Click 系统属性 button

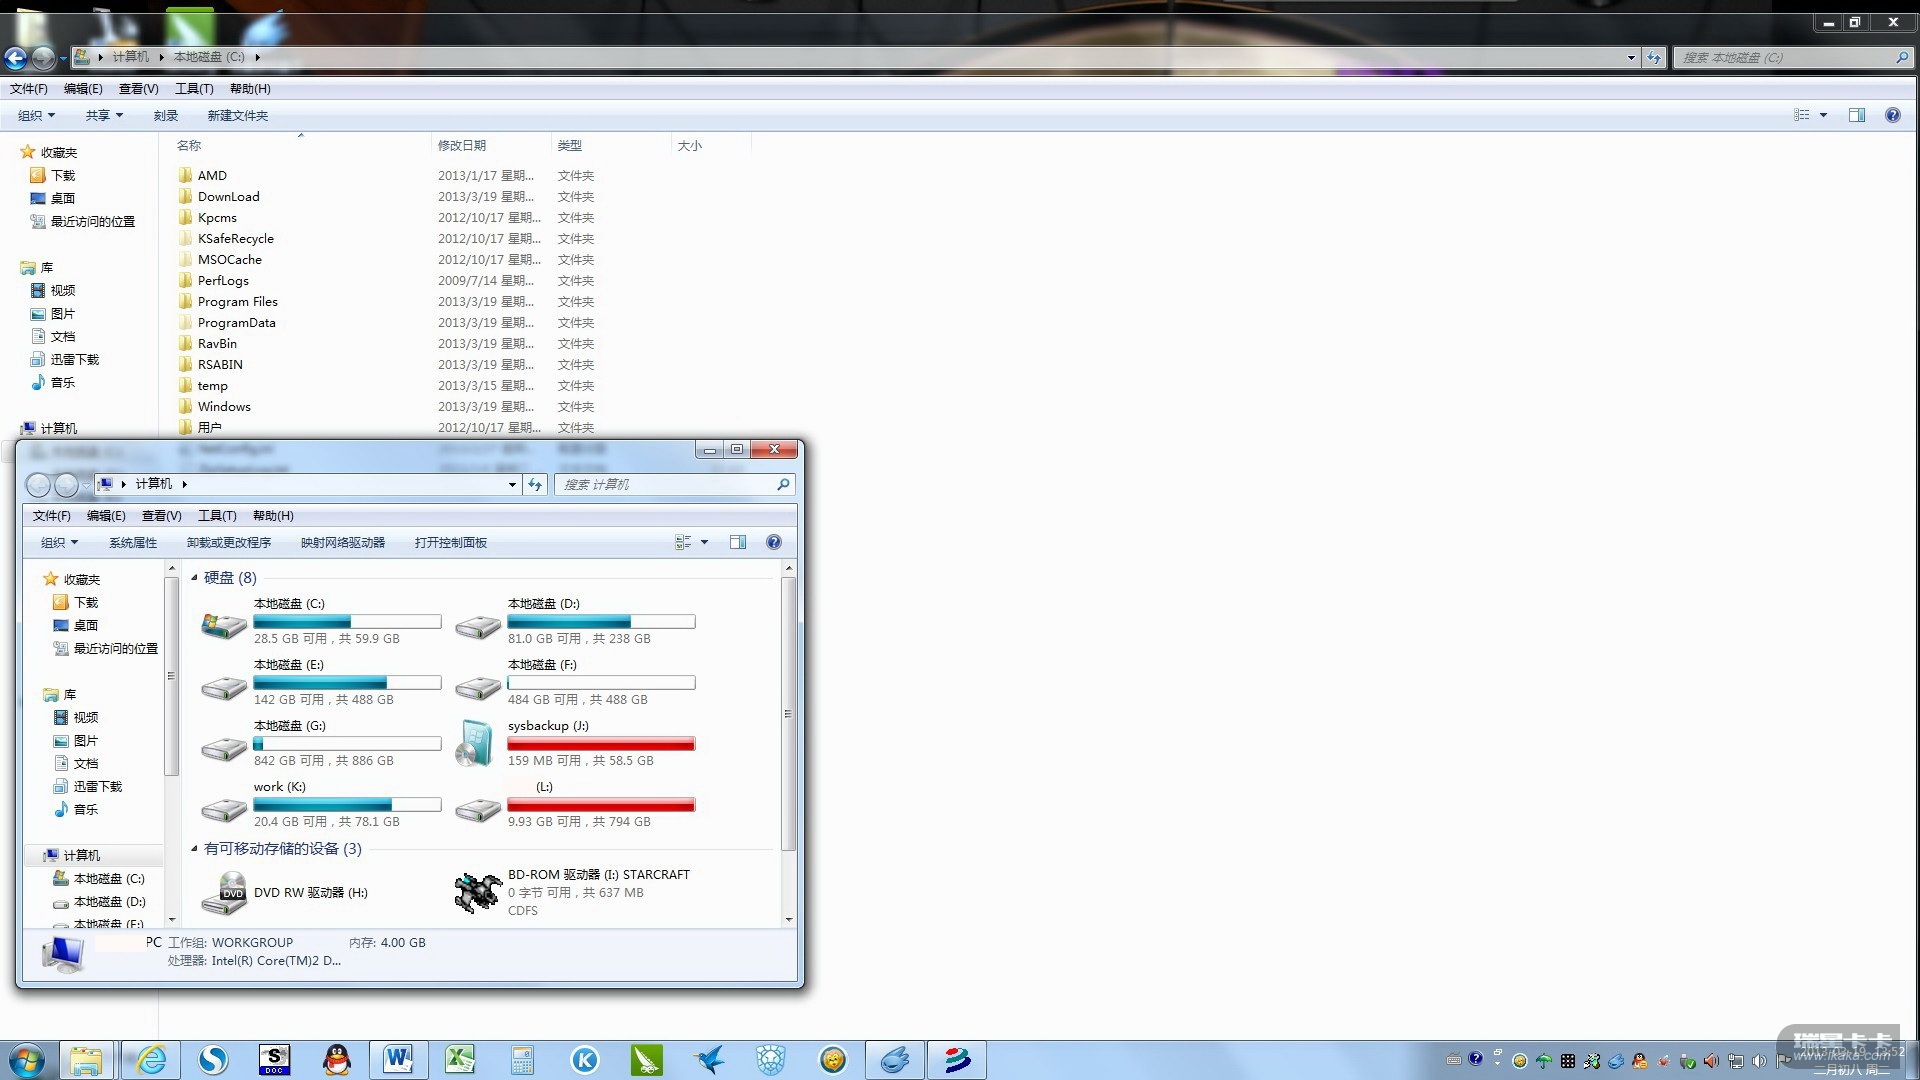(133, 542)
